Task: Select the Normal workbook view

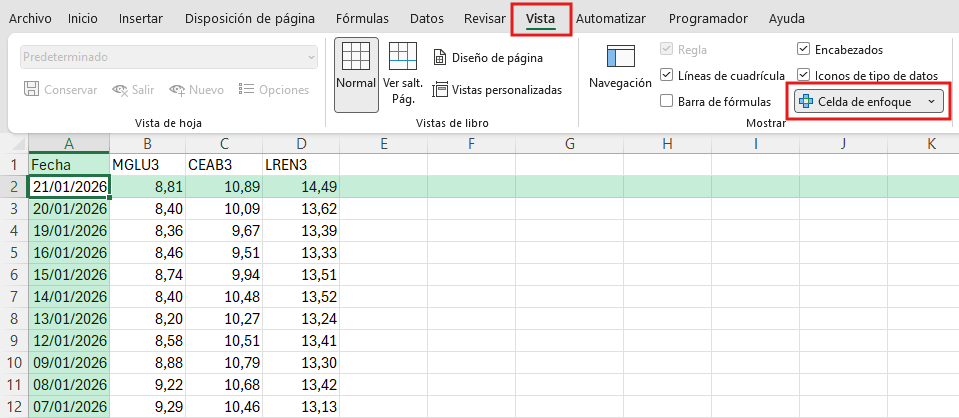Action: 356,75
